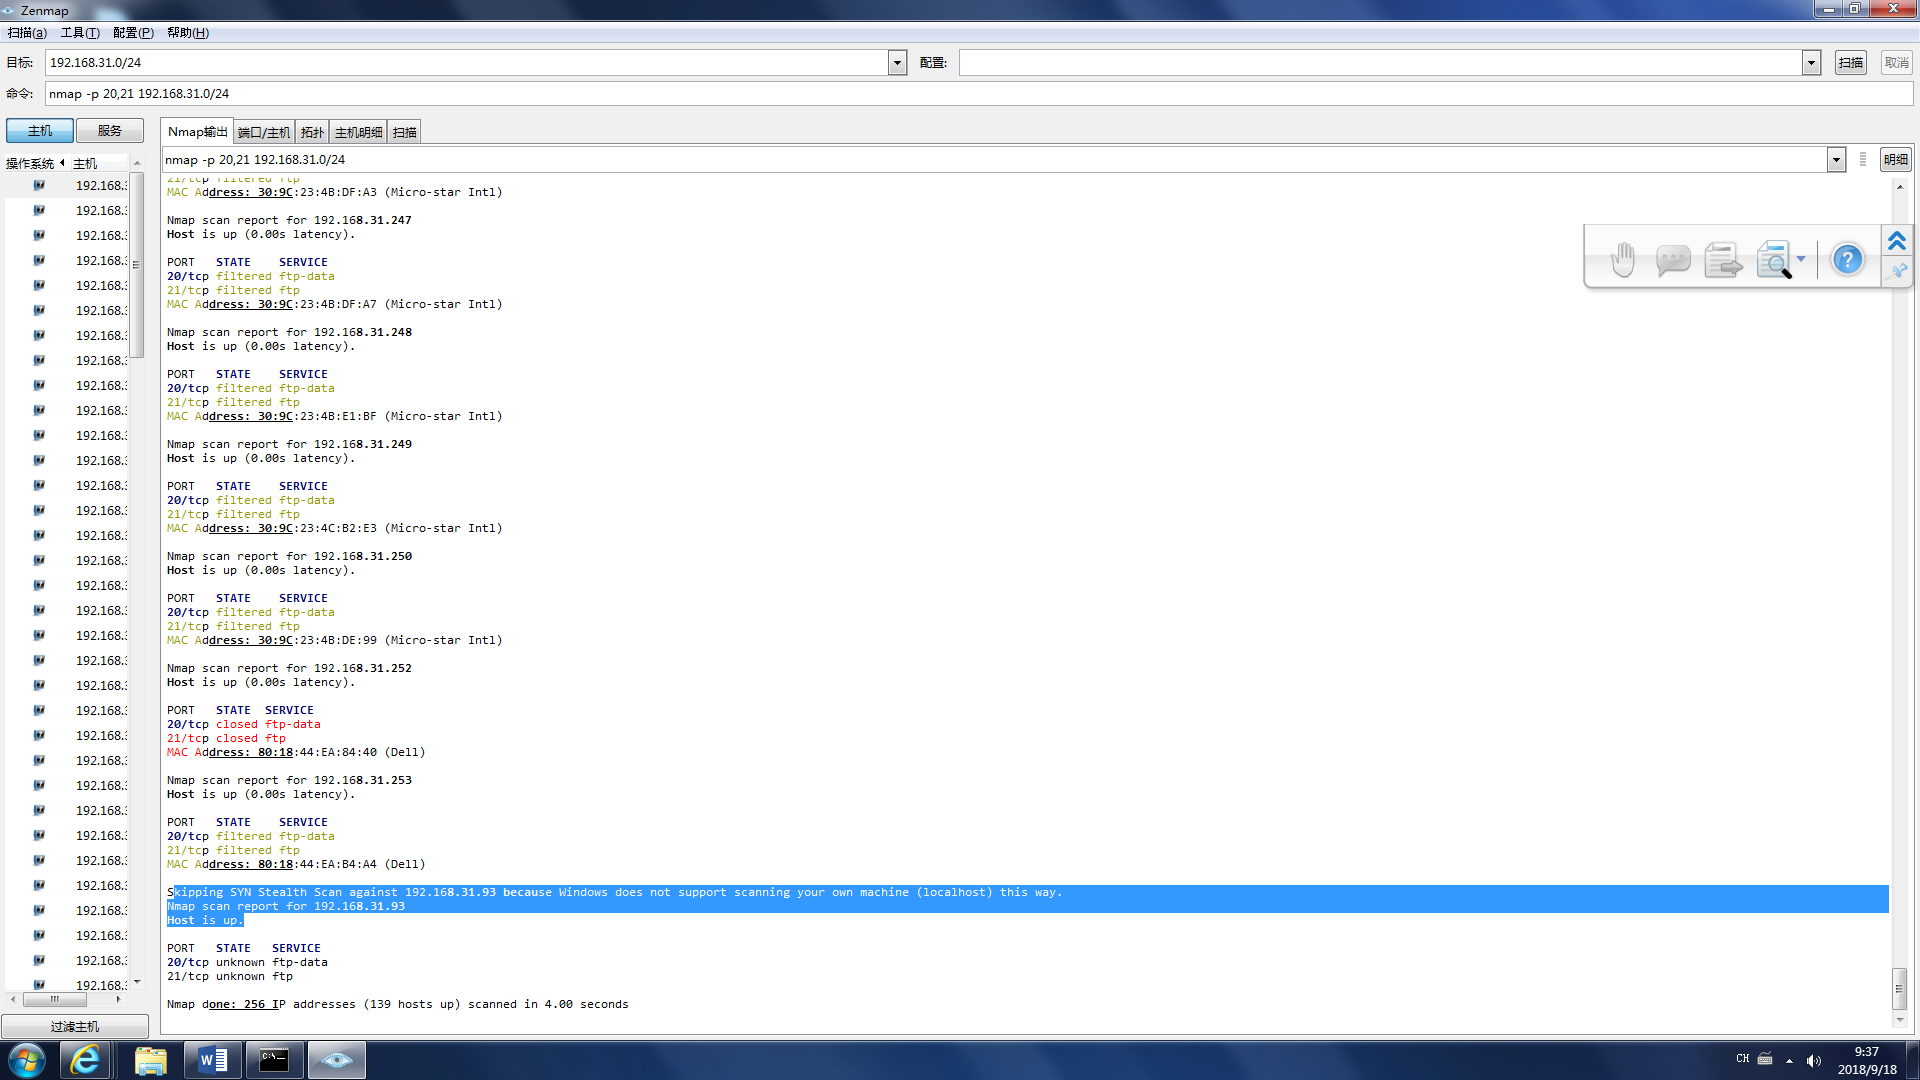The image size is (1920, 1080).
Task: Click the blue question mark help icon
Action: tap(1847, 260)
